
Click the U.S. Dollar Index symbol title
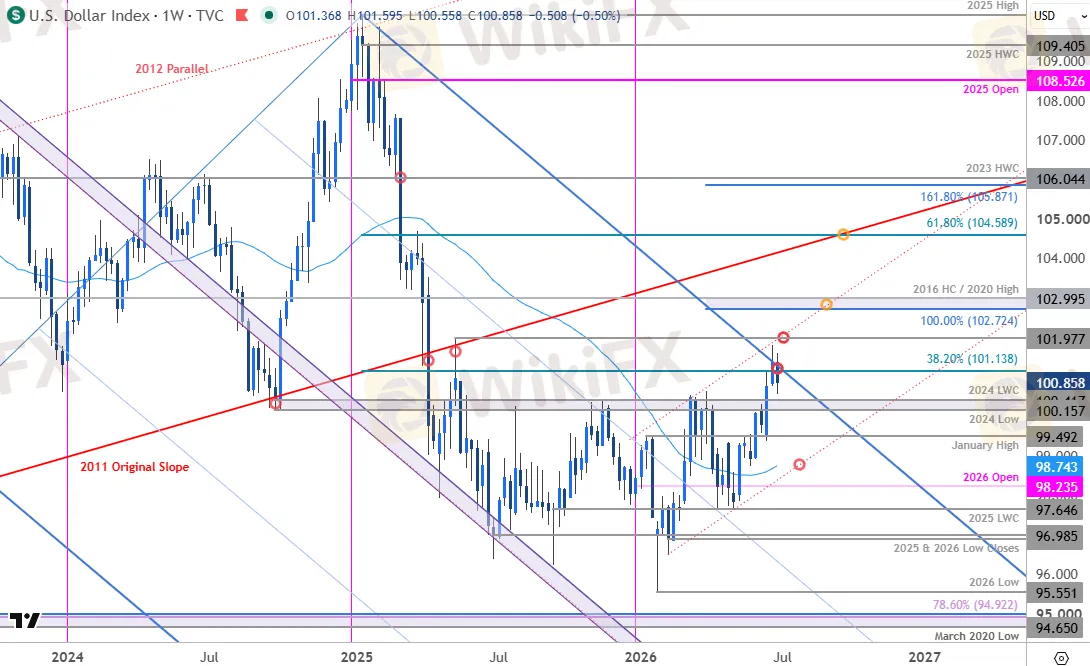click(90, 15)
